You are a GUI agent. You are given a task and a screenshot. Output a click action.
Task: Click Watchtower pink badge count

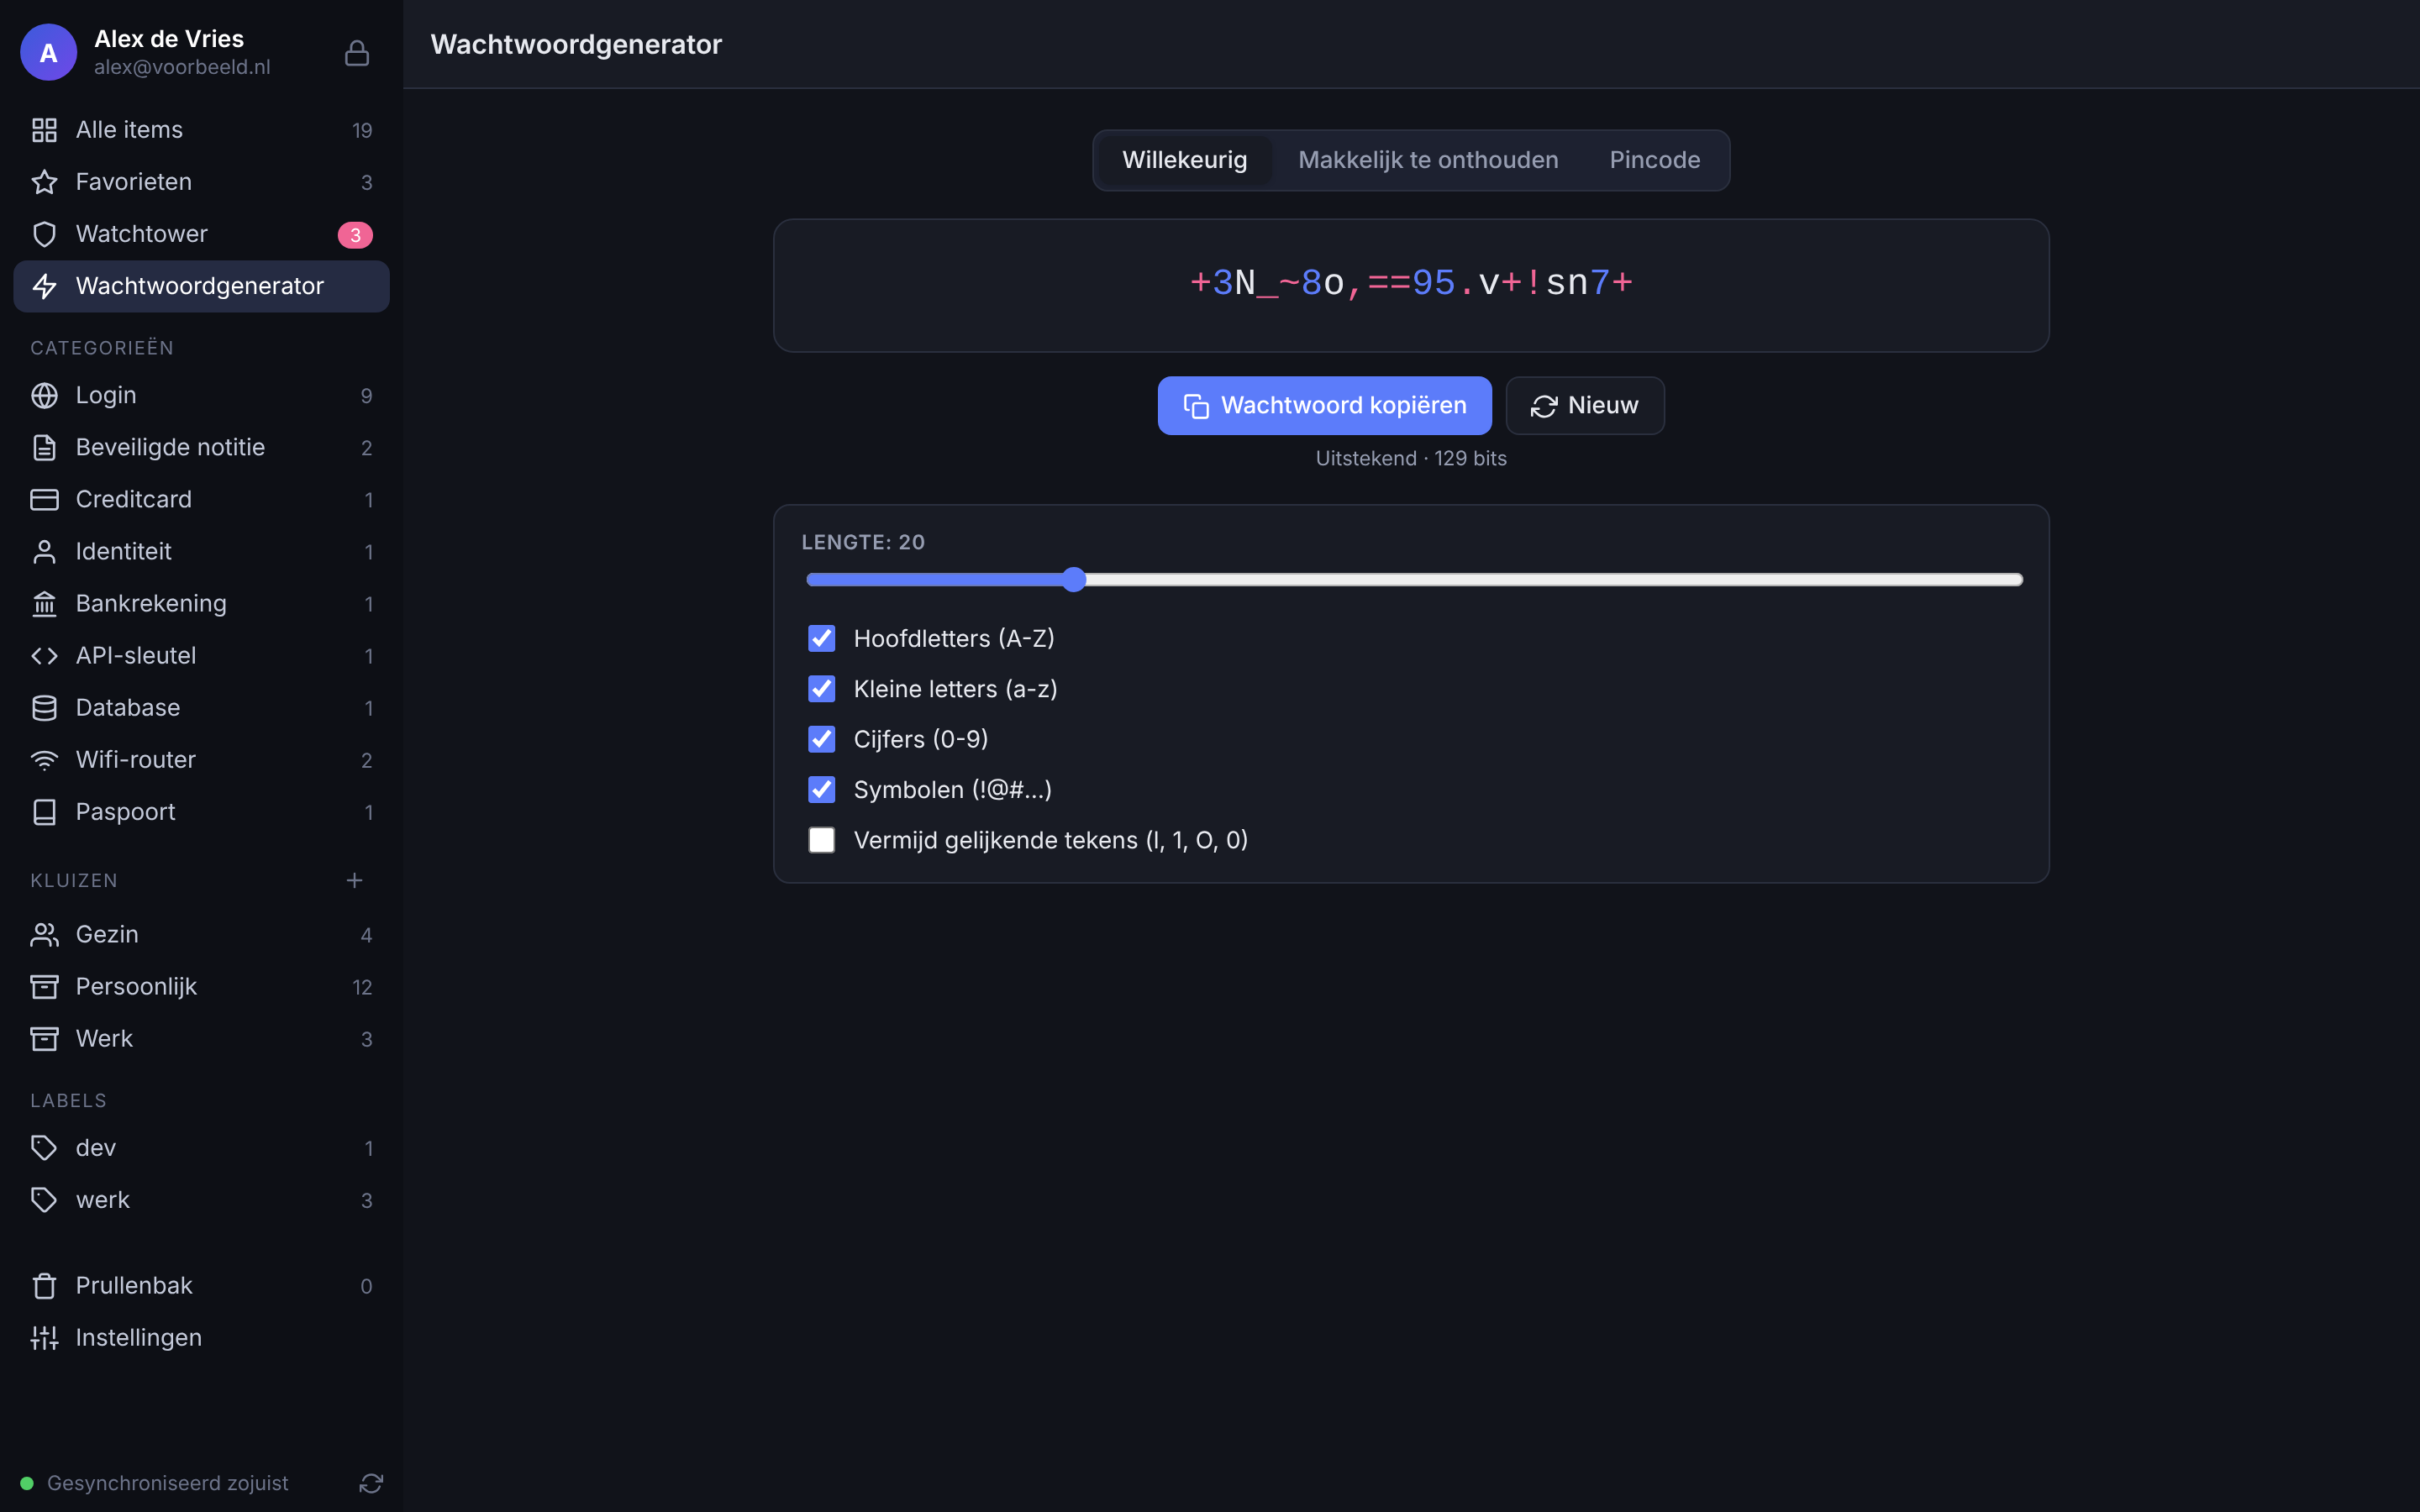pos(355,235)
